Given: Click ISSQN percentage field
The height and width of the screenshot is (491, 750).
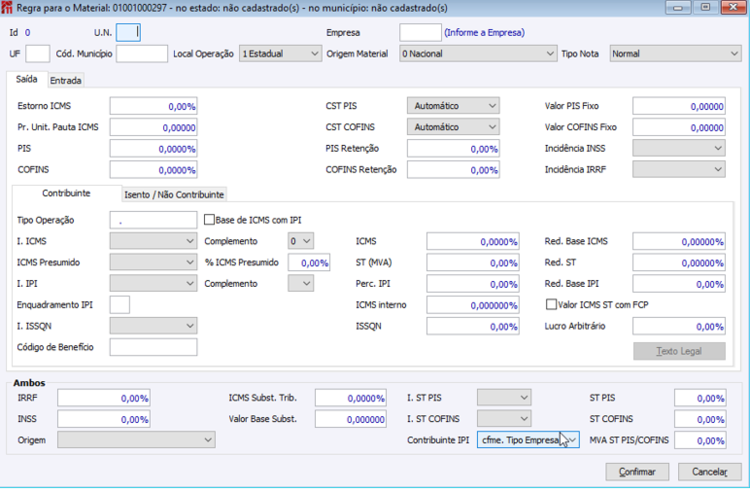Looking at the screenshot, I should (x=473, y=327).
